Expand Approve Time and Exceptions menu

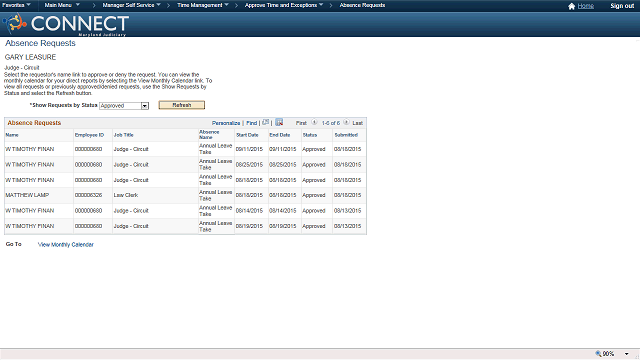(x=284, y=5)
